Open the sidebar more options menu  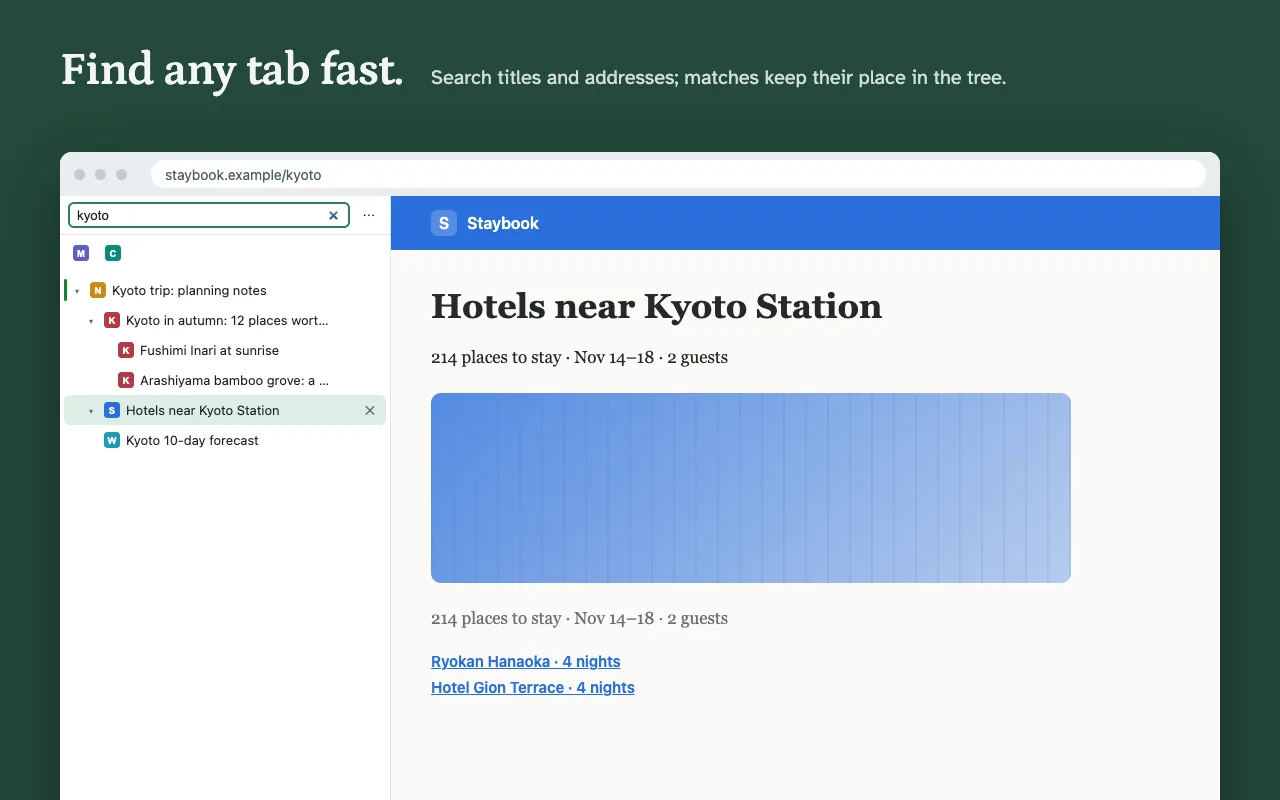click(x=369, y=215)
